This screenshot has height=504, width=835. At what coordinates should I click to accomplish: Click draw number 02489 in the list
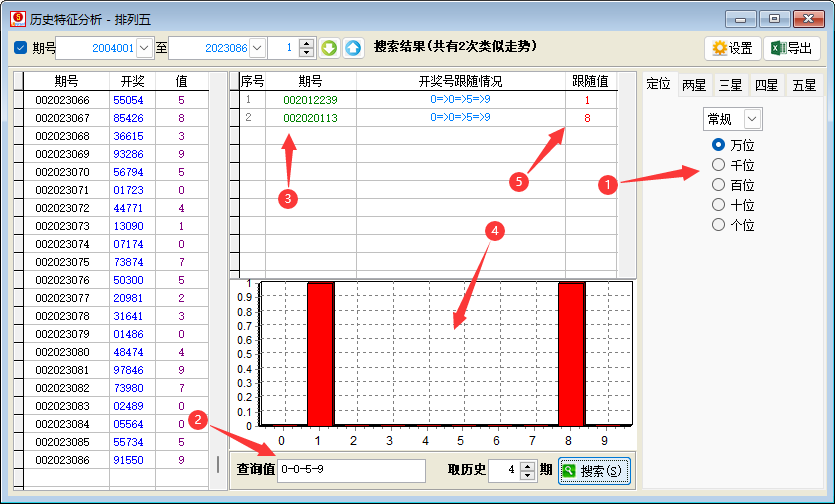point(128,406)
